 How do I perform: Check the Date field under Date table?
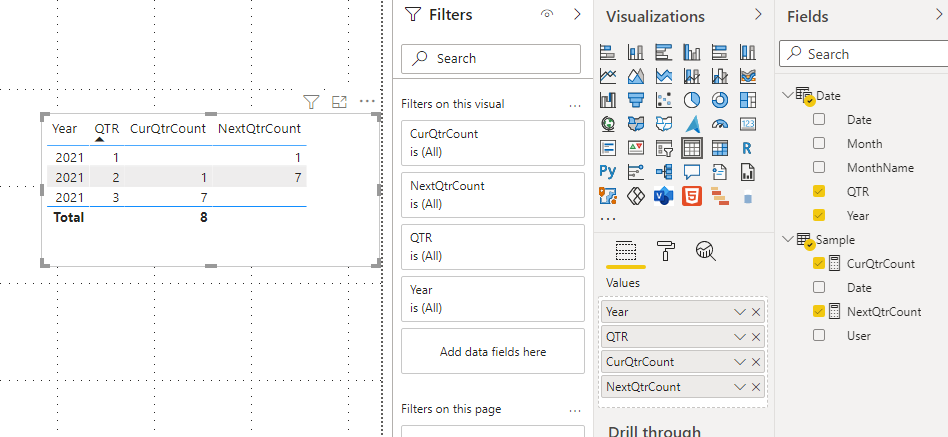[819, 119]
